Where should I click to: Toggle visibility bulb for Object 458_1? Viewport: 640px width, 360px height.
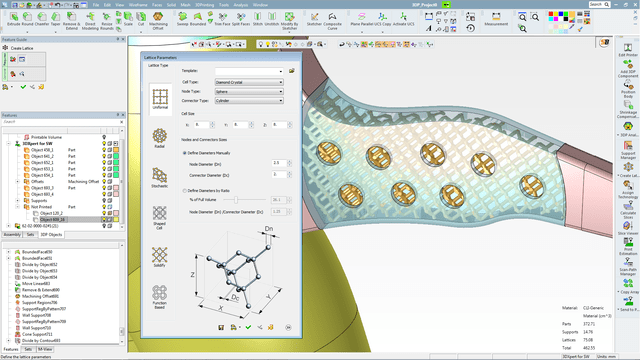104,150
